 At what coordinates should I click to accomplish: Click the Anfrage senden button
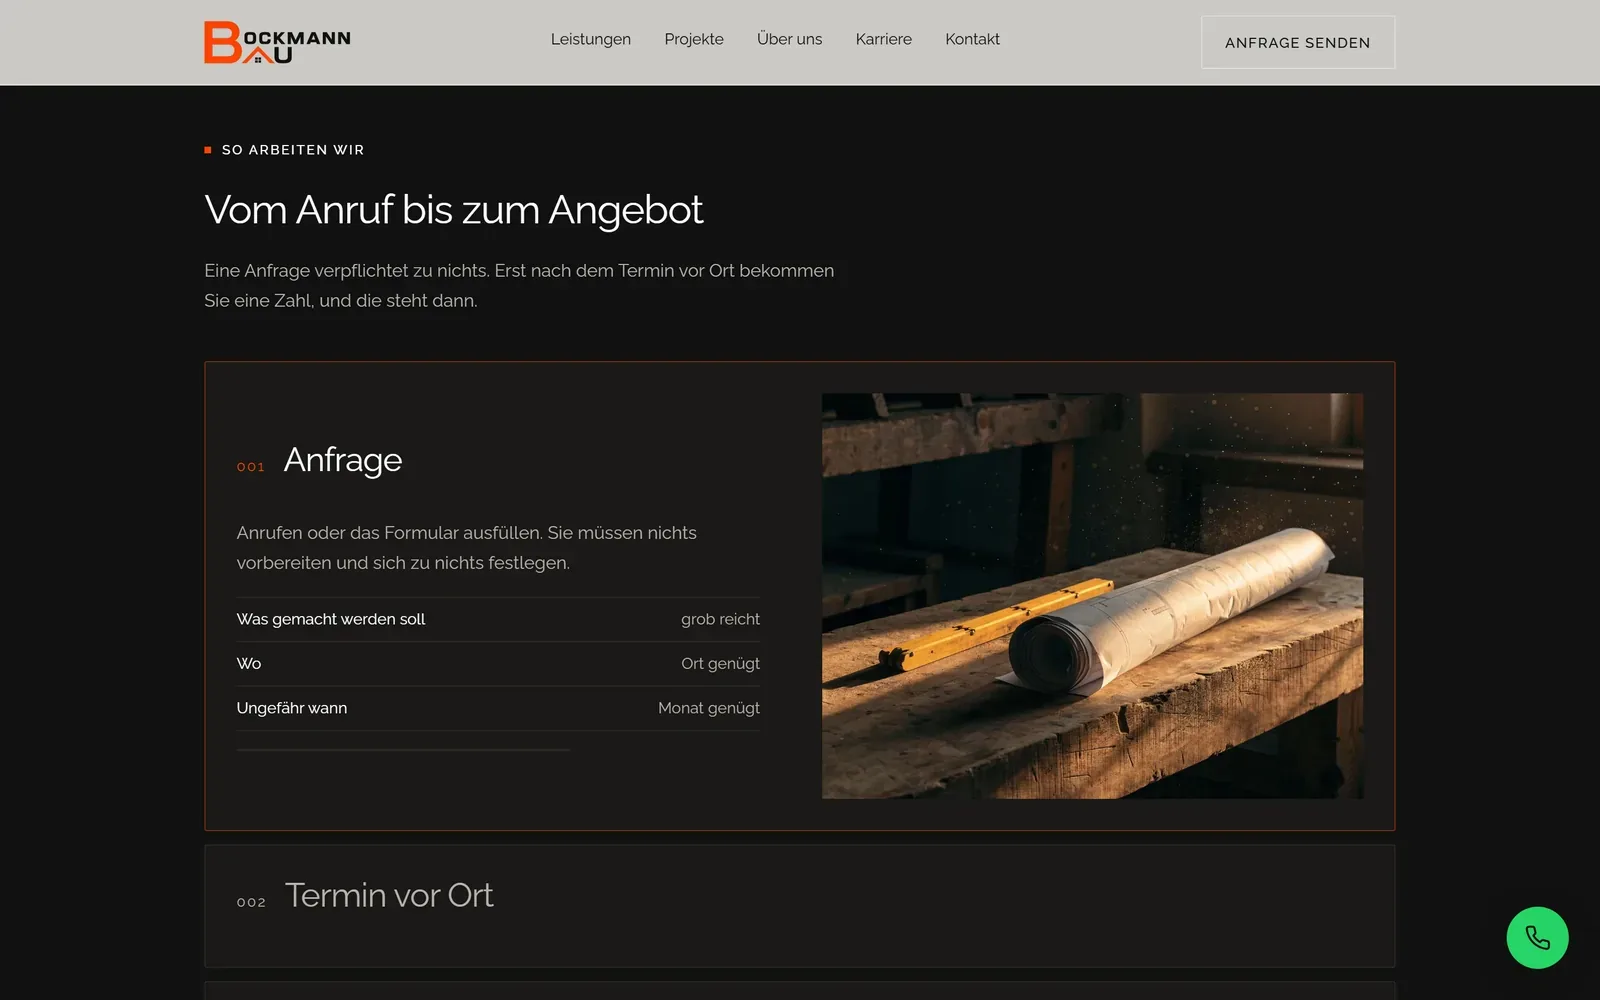click(x=1297, y=42)
